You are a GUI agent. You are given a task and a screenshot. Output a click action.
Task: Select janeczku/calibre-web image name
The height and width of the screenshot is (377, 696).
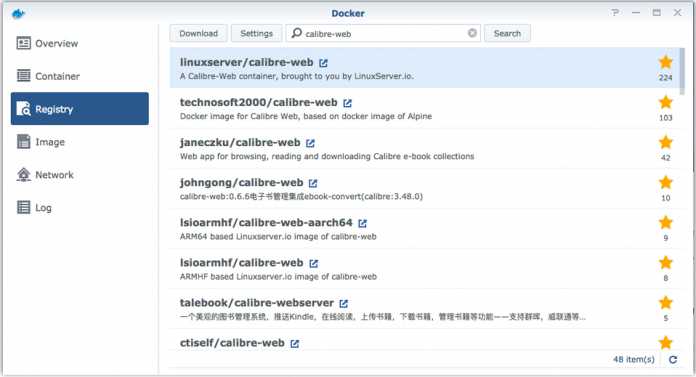click(x=240, y=143)
